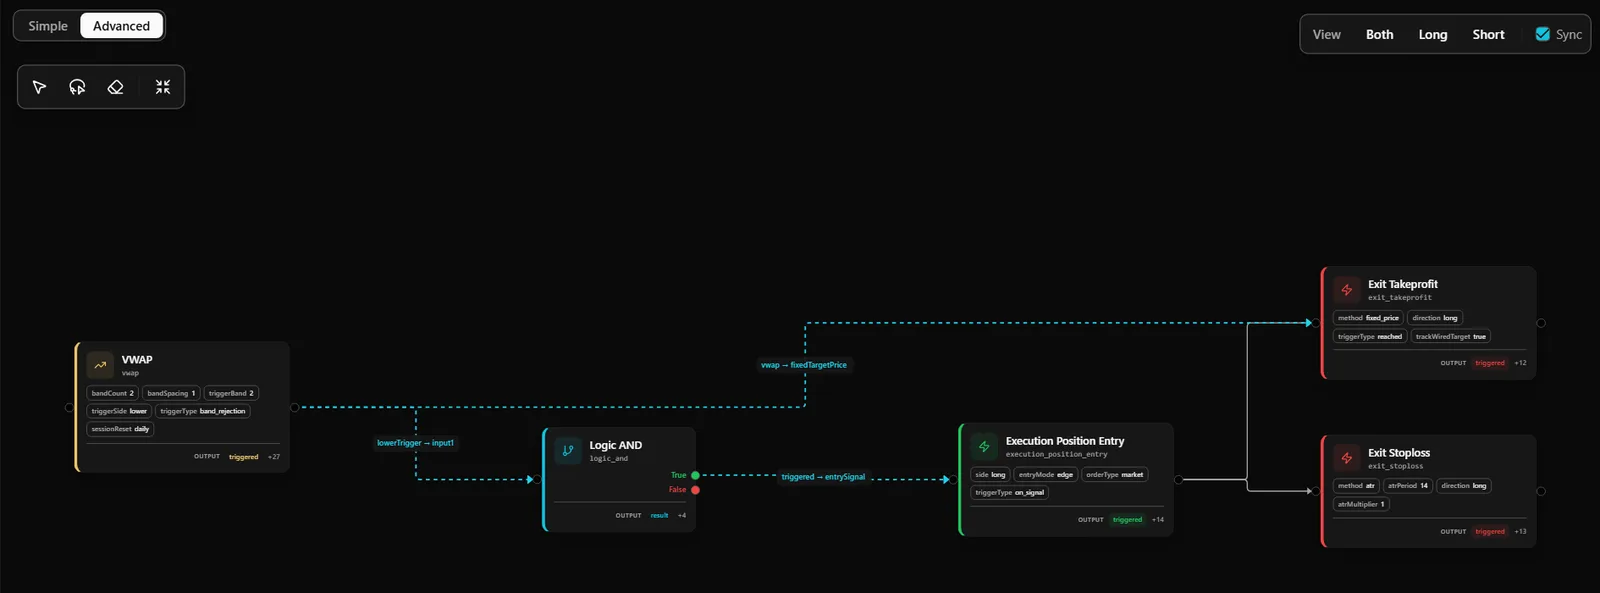Click the Exit Stoploss lightning icon

coord(1347,458)
